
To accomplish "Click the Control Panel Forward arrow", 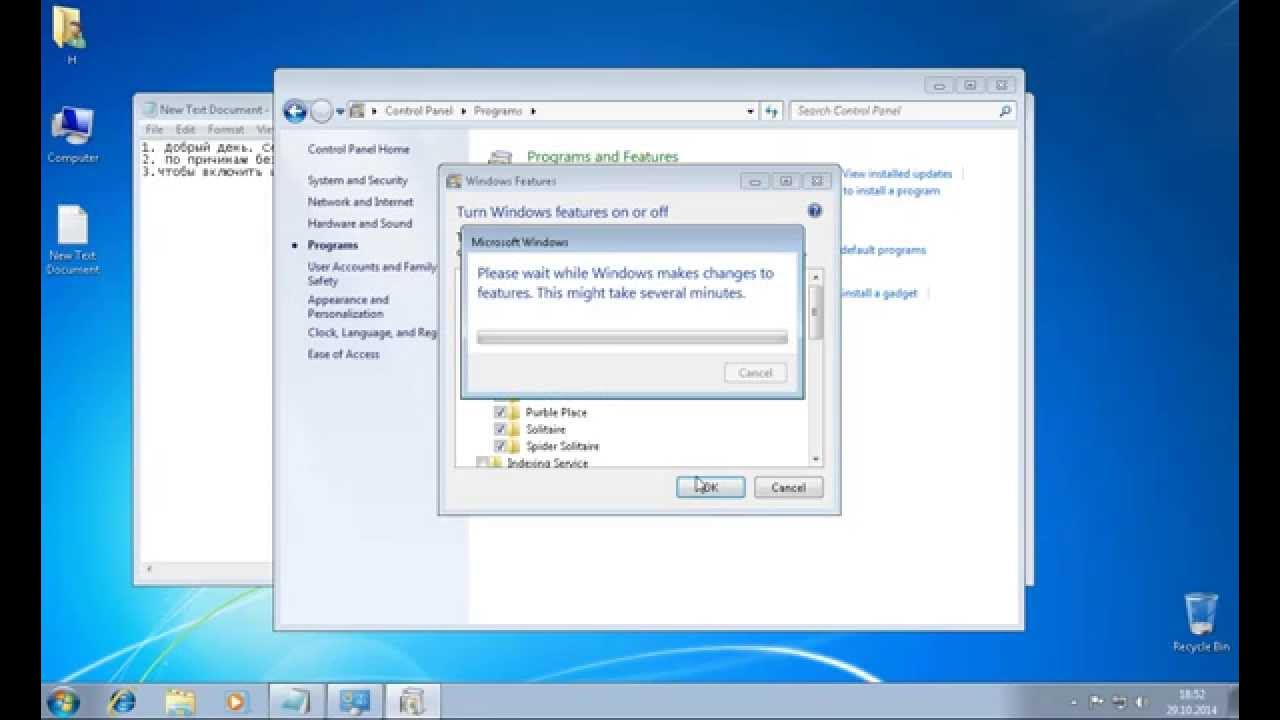I will pyautogui.click(x=321, y=111).
